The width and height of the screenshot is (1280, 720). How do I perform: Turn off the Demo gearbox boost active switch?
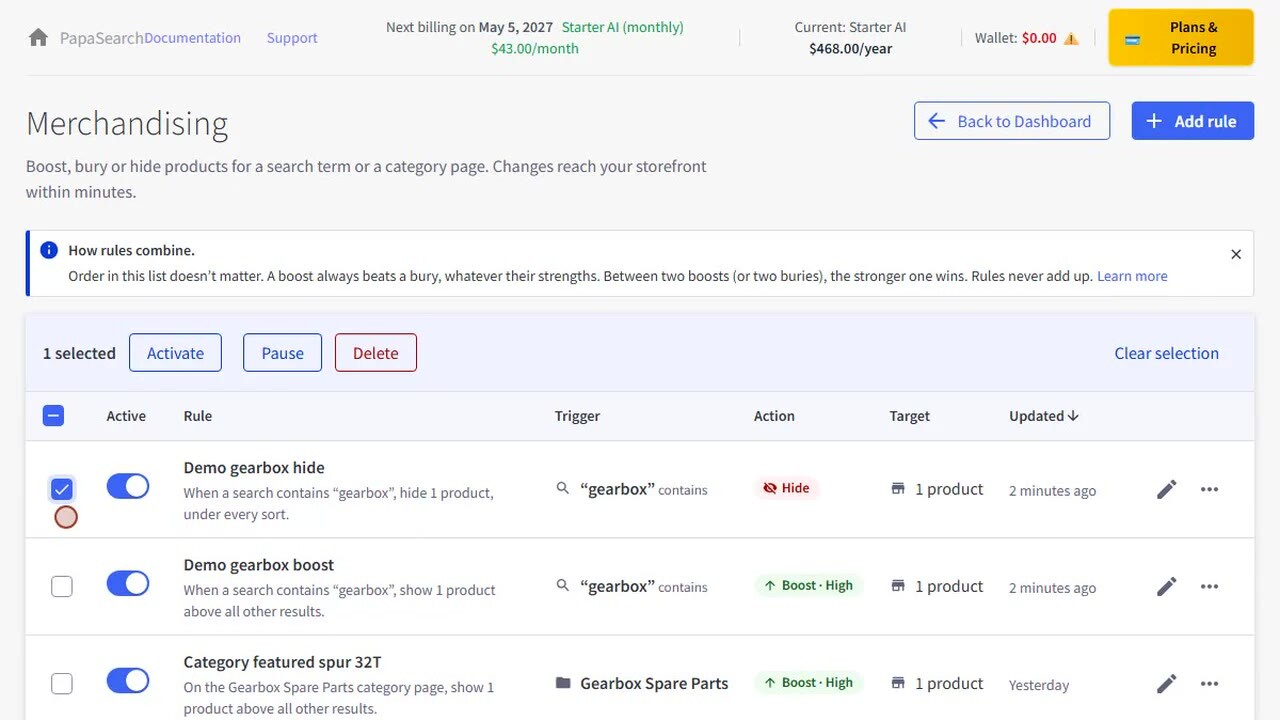[x=128, y=583]
